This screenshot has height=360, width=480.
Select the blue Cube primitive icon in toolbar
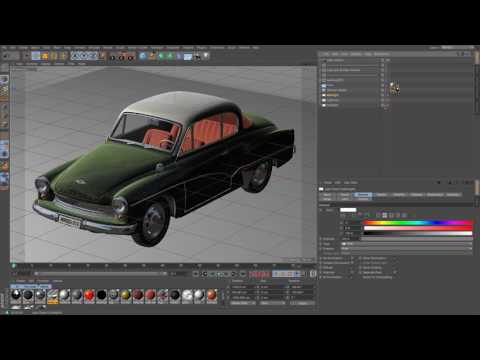pyautogui.click(x=143, y=56)
